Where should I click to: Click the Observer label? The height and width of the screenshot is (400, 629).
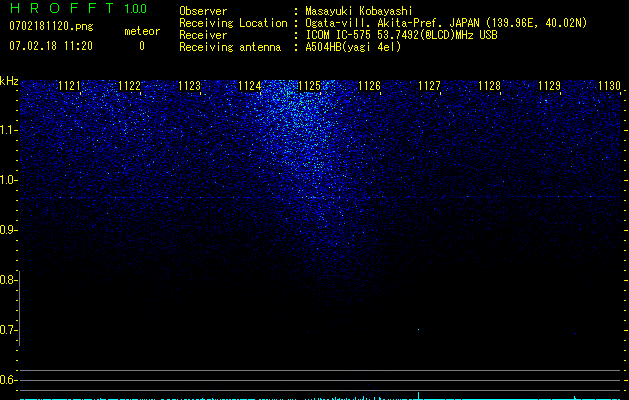[x=203, y=11]
